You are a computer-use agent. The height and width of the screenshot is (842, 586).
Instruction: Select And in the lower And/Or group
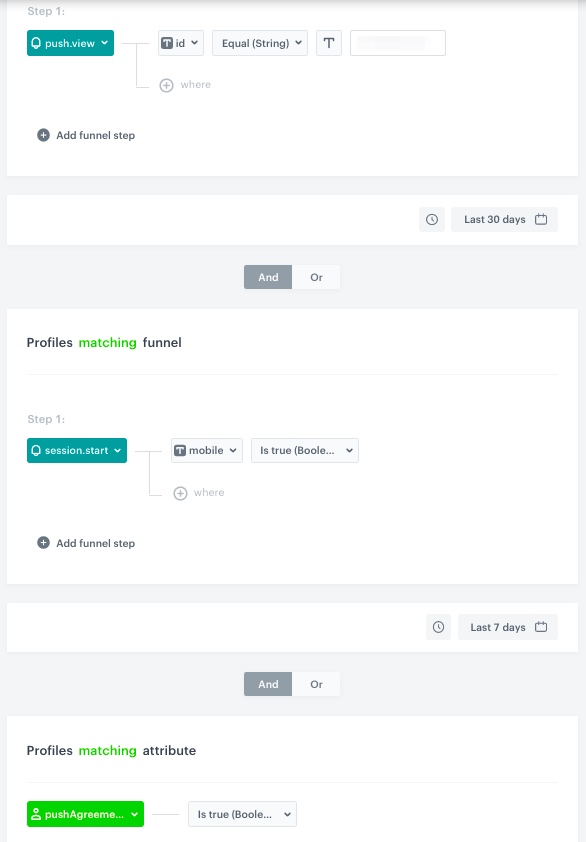(267, 684)
